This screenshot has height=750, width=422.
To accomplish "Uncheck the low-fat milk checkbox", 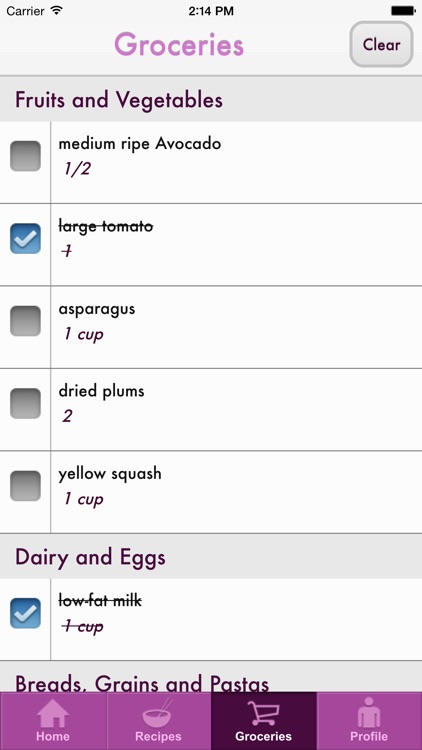I will click(25, 613).
